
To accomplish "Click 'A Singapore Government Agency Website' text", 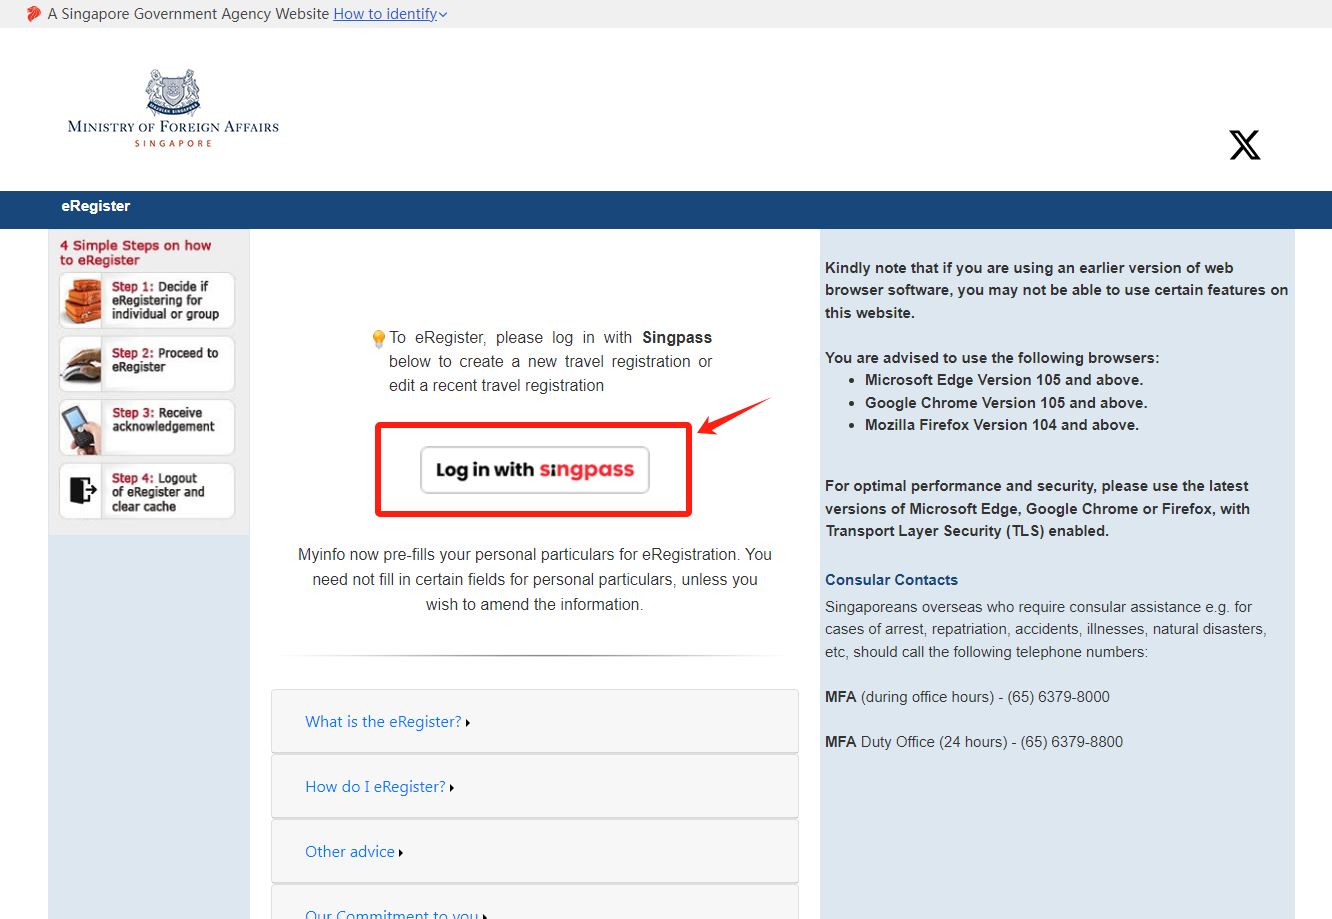I will click(188, 14).
